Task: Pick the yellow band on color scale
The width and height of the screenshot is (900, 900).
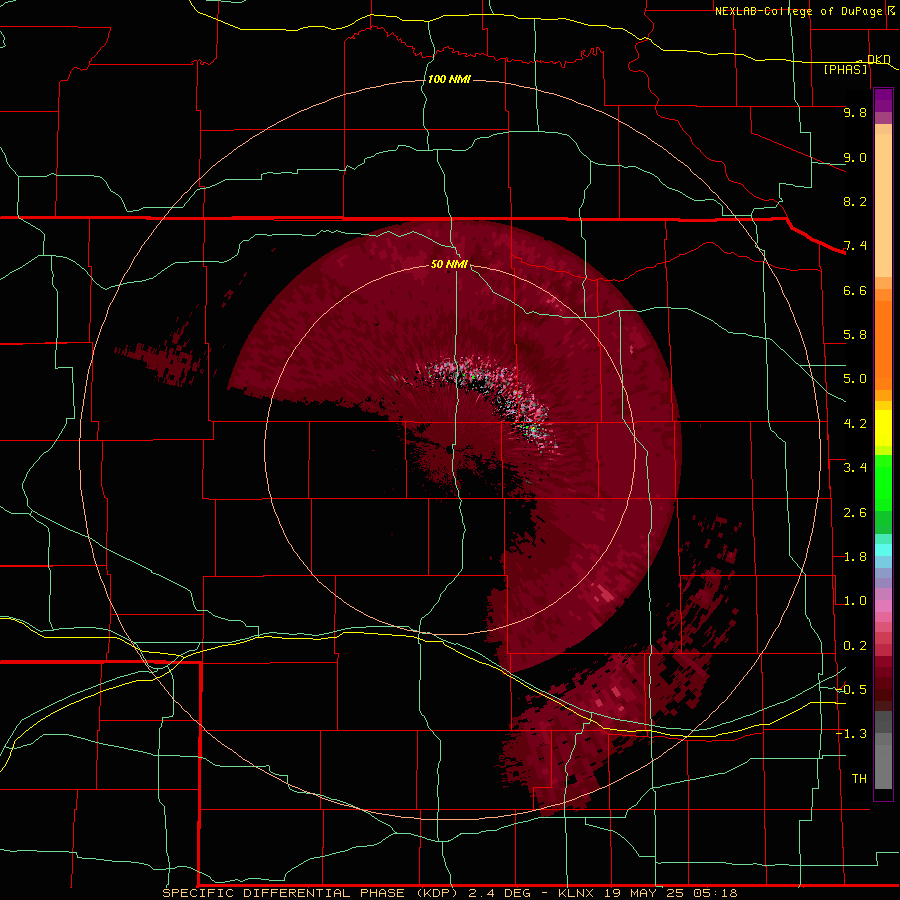Action: click(883, 428)
